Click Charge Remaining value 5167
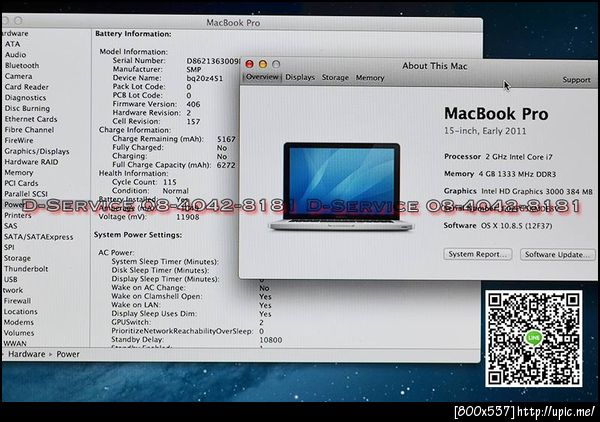The image size is (600, 422). click(226, 139)
